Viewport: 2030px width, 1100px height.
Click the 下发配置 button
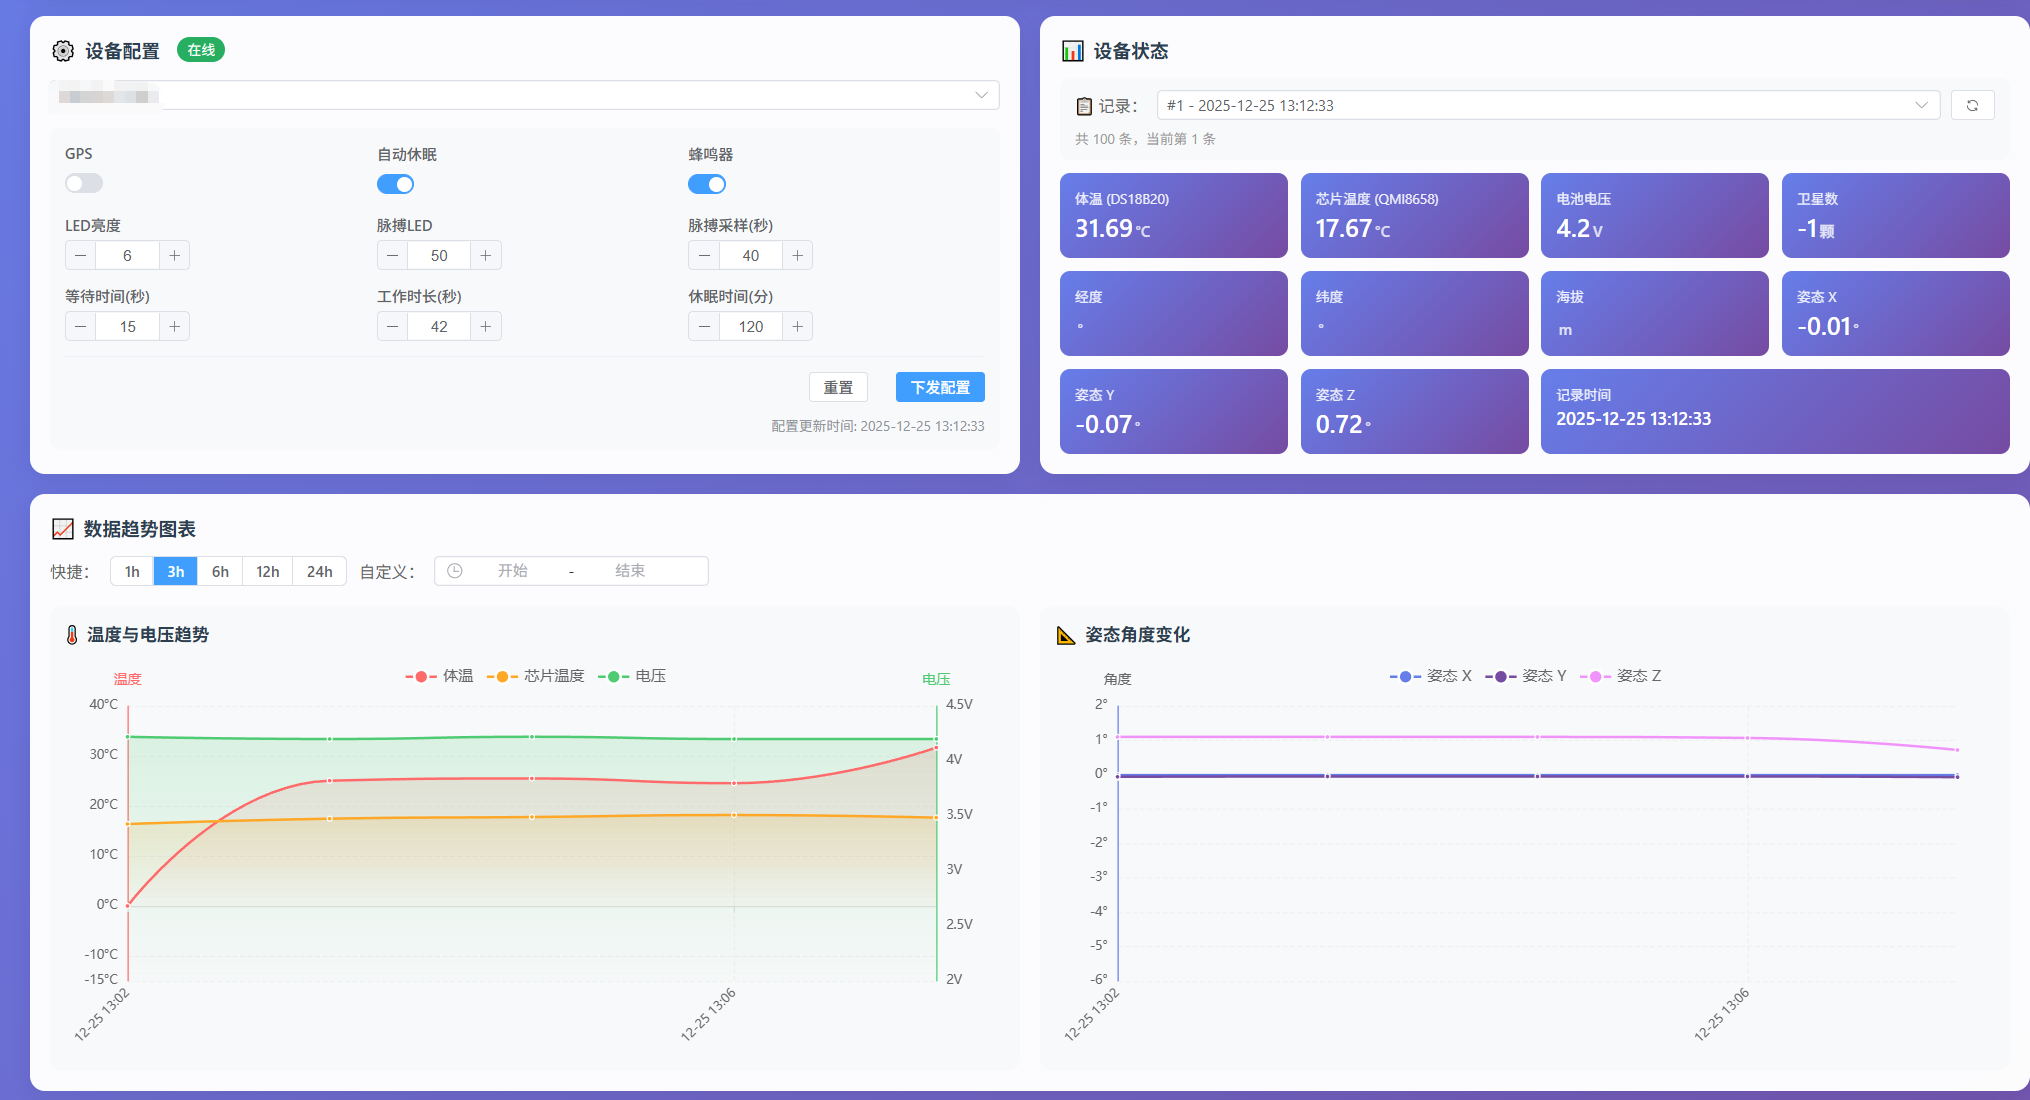point(939,387)
